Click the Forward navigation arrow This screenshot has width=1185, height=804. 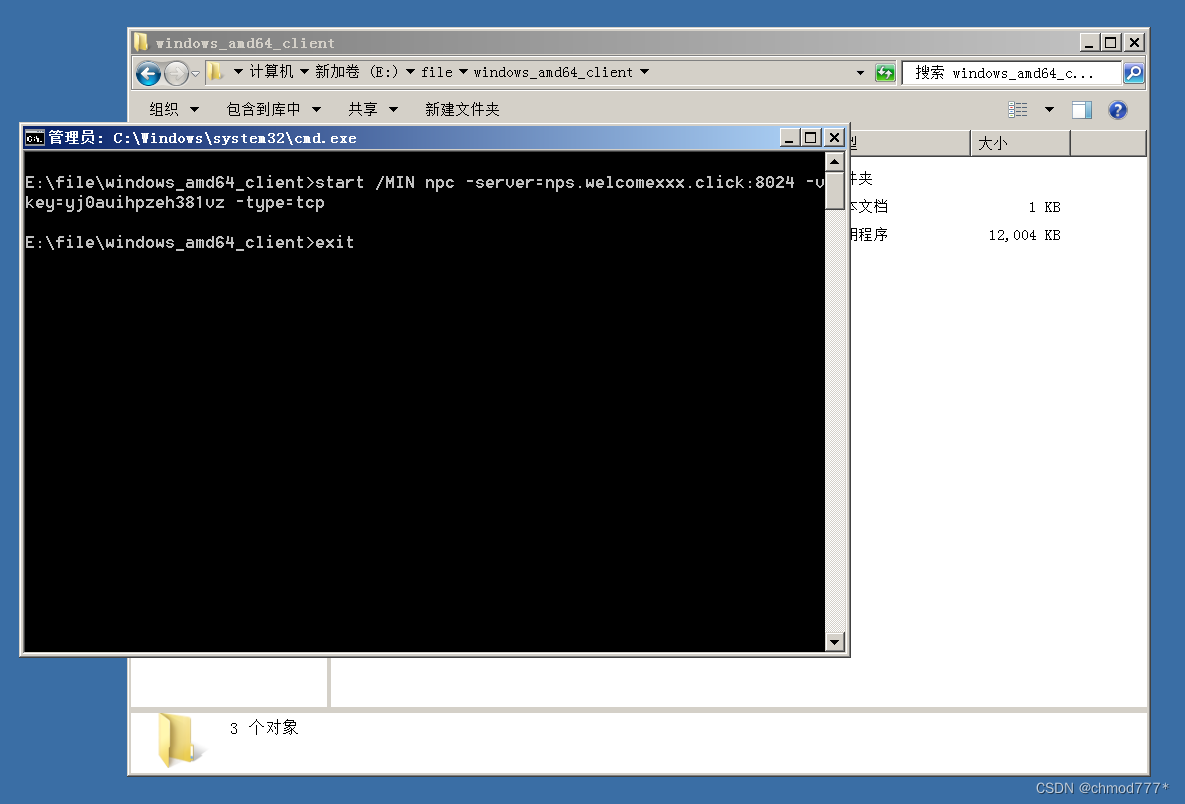point(176,72)
